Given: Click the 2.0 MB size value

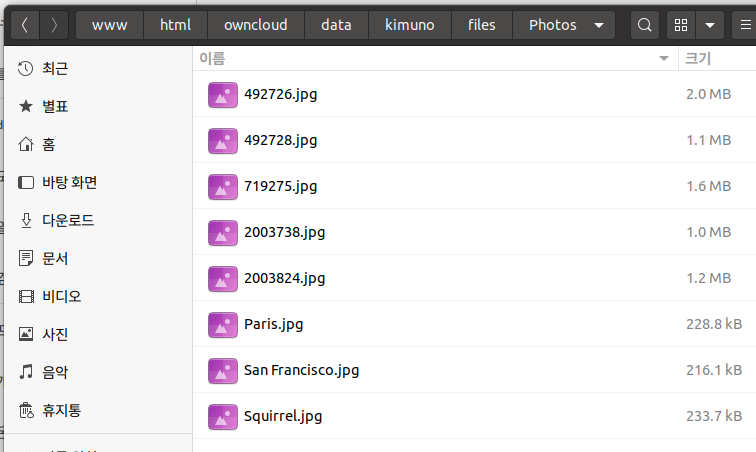Looking at the screenshot, I should pyautogui.click(x=709, y=94).
